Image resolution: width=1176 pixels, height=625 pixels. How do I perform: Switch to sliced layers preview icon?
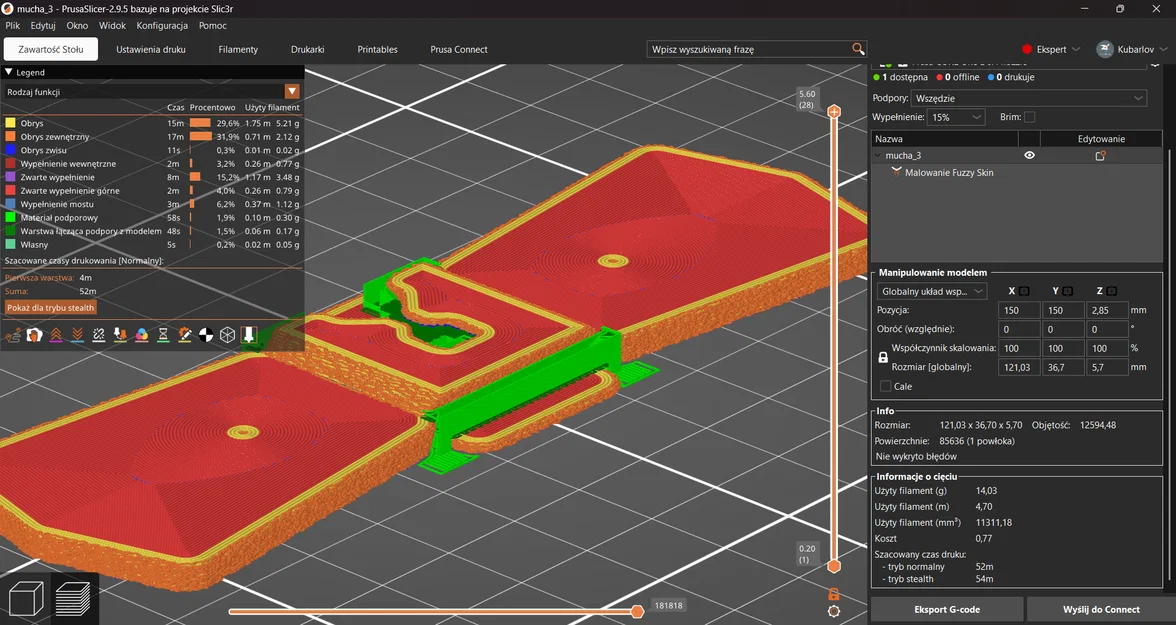tap(73, 599)
